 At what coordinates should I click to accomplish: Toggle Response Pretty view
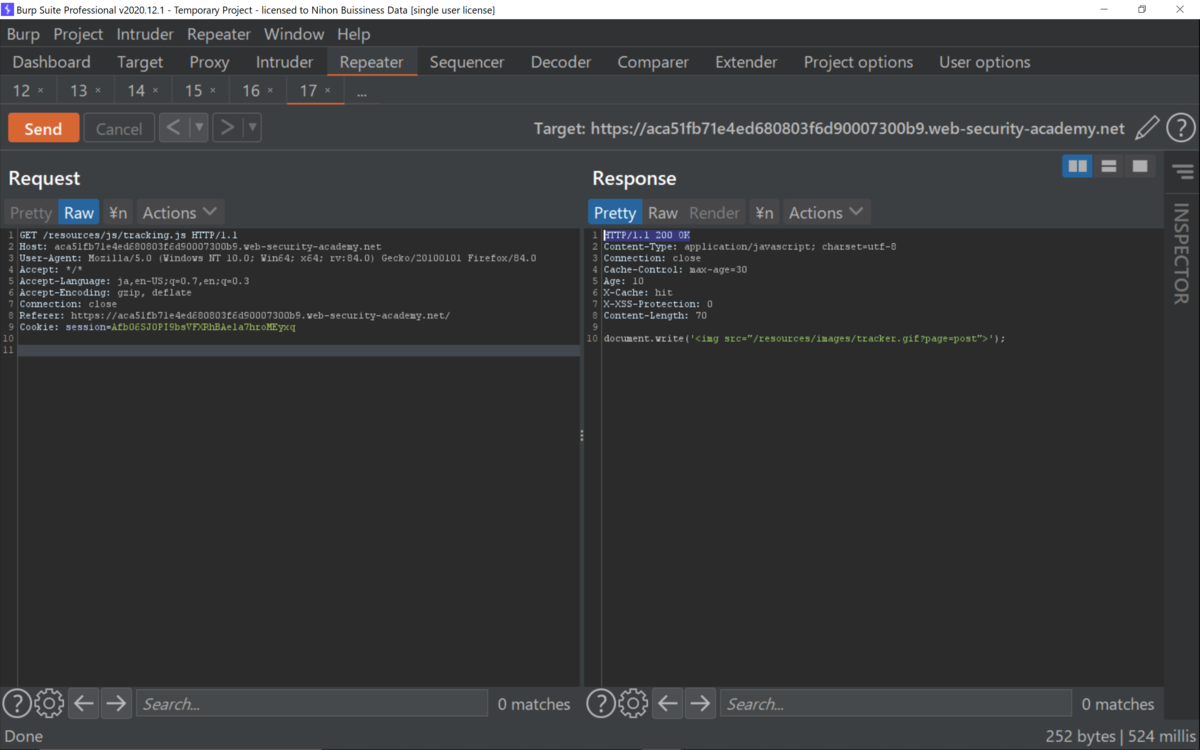coord(614,212)
